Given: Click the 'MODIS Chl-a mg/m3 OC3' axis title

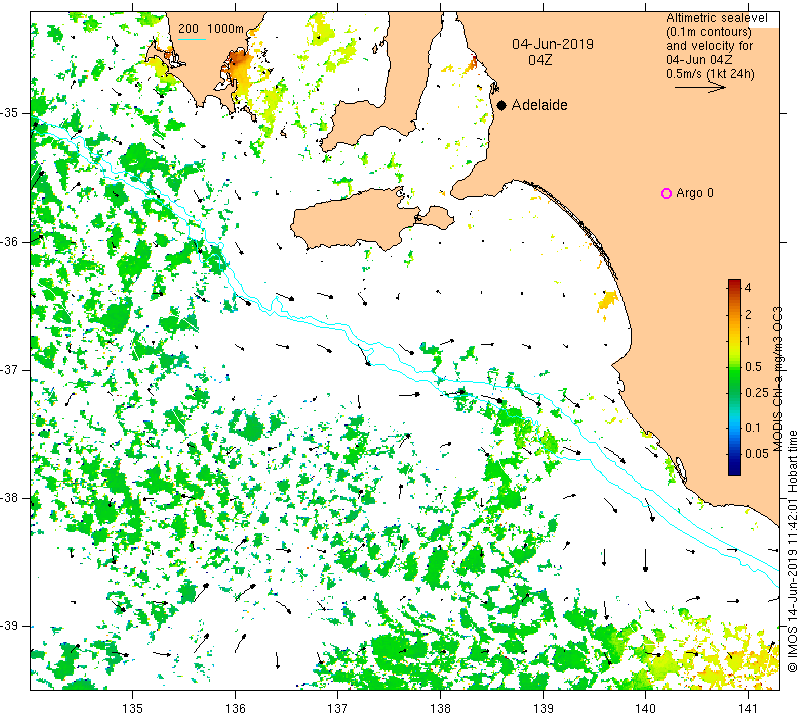Looking at the screenshot, I should pyautogui.click(x=777, y=379).
